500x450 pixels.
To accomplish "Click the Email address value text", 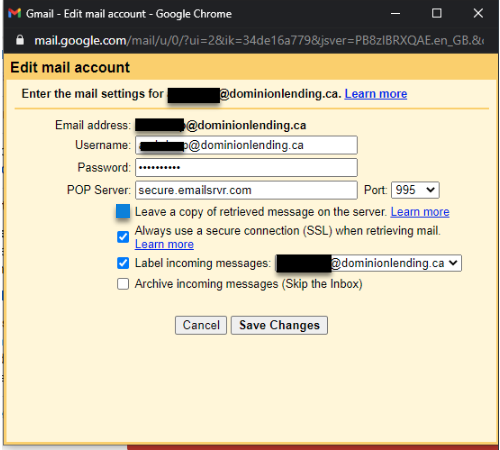I will [x=221, y=125].
